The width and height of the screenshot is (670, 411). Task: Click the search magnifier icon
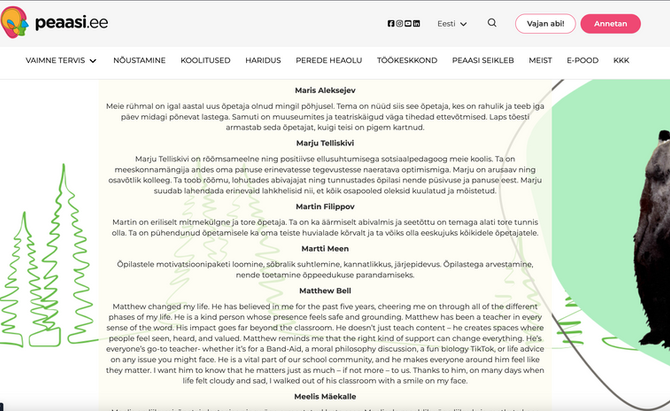click(x=492, y=23)
